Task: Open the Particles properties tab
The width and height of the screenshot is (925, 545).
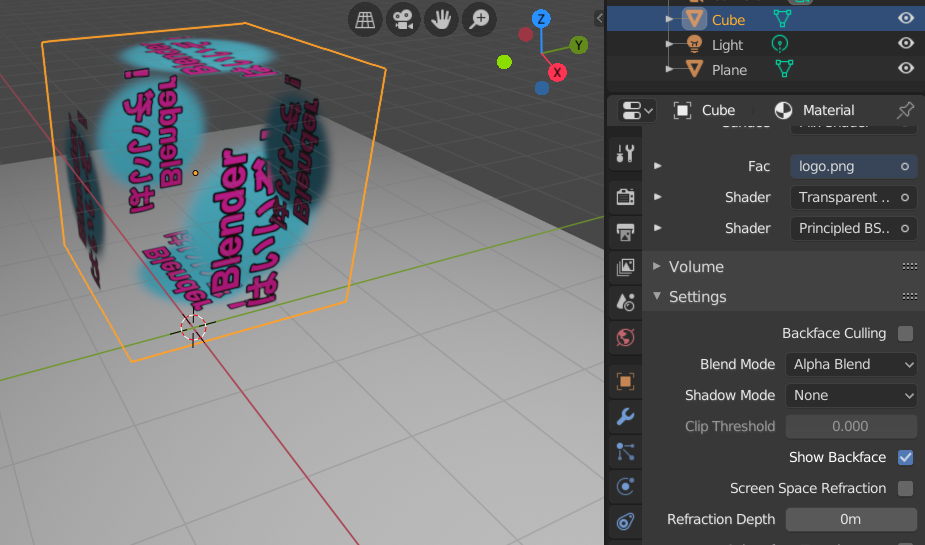Action: (x=625, y=452)
